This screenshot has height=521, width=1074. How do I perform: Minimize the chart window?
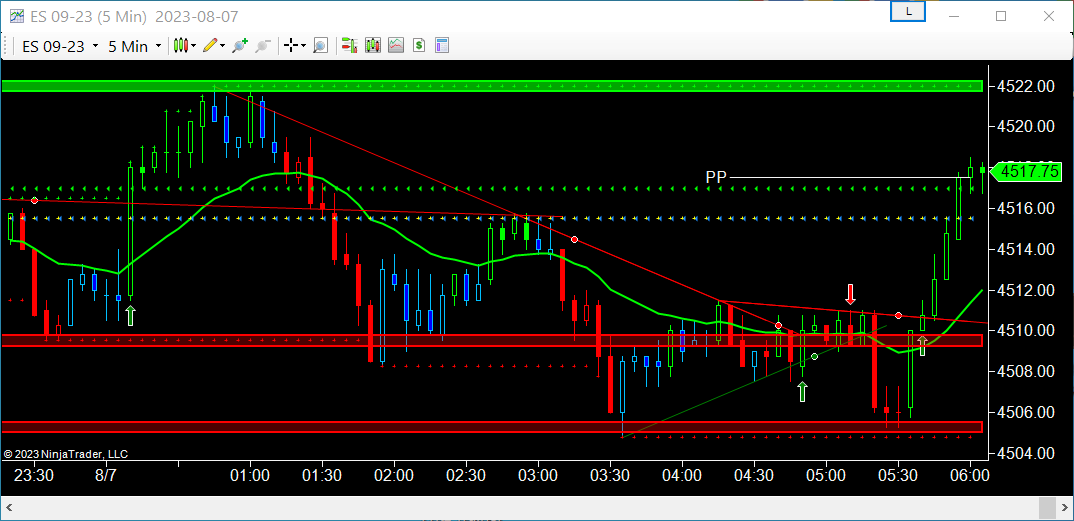956,15
